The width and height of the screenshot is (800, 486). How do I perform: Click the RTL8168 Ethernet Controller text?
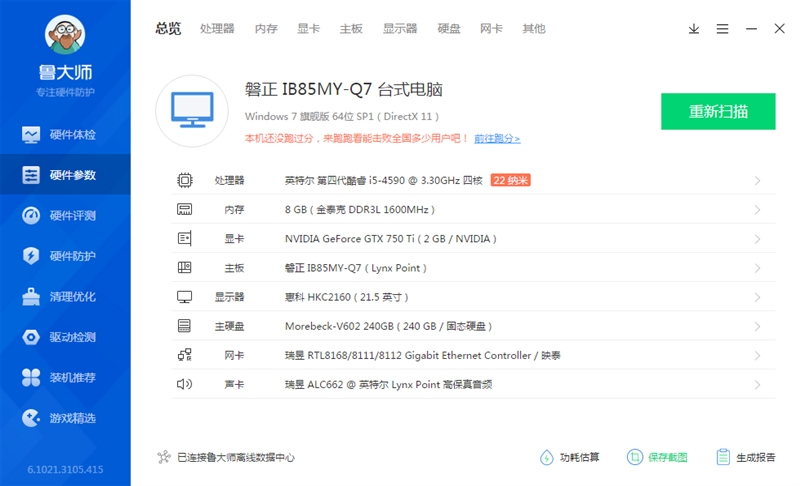click(422, 355)
